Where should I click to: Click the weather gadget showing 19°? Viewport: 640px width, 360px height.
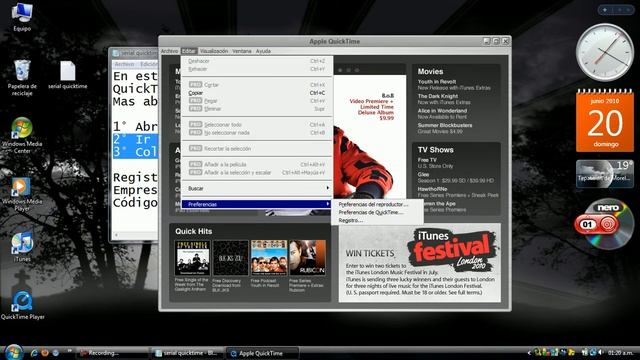[605, 173]
